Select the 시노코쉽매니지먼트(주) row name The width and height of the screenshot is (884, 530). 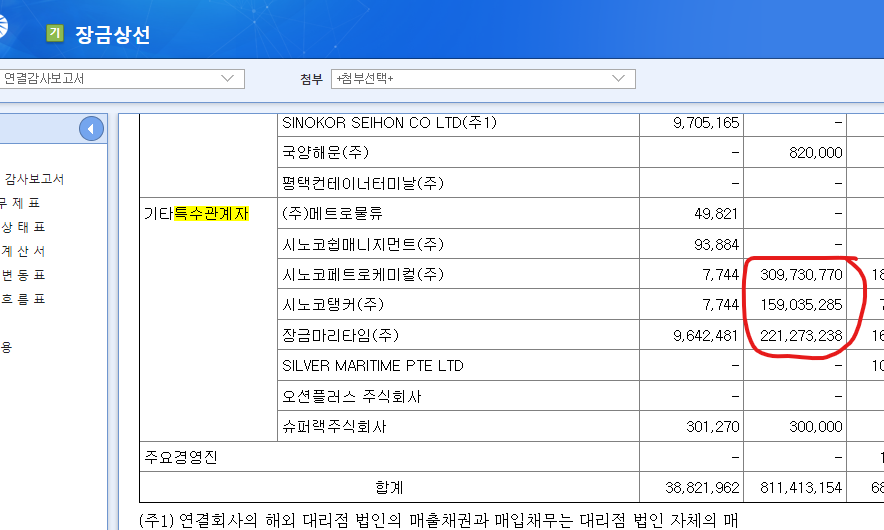(x=363, y=244)
